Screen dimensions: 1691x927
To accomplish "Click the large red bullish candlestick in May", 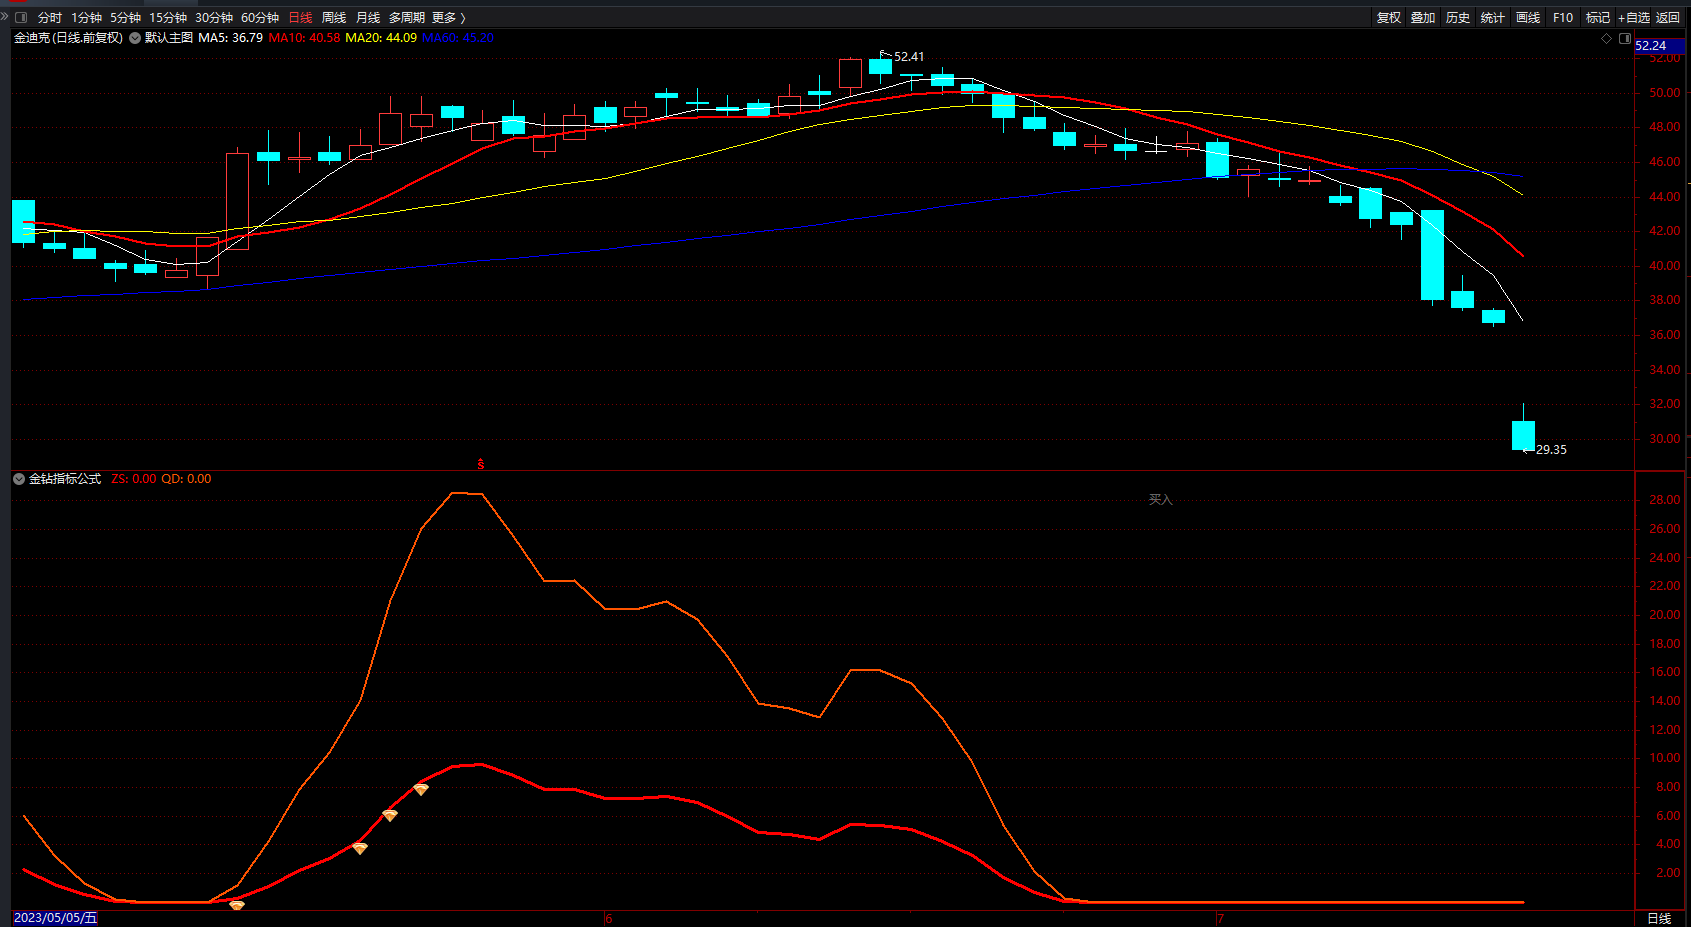I will coord(237,201).
